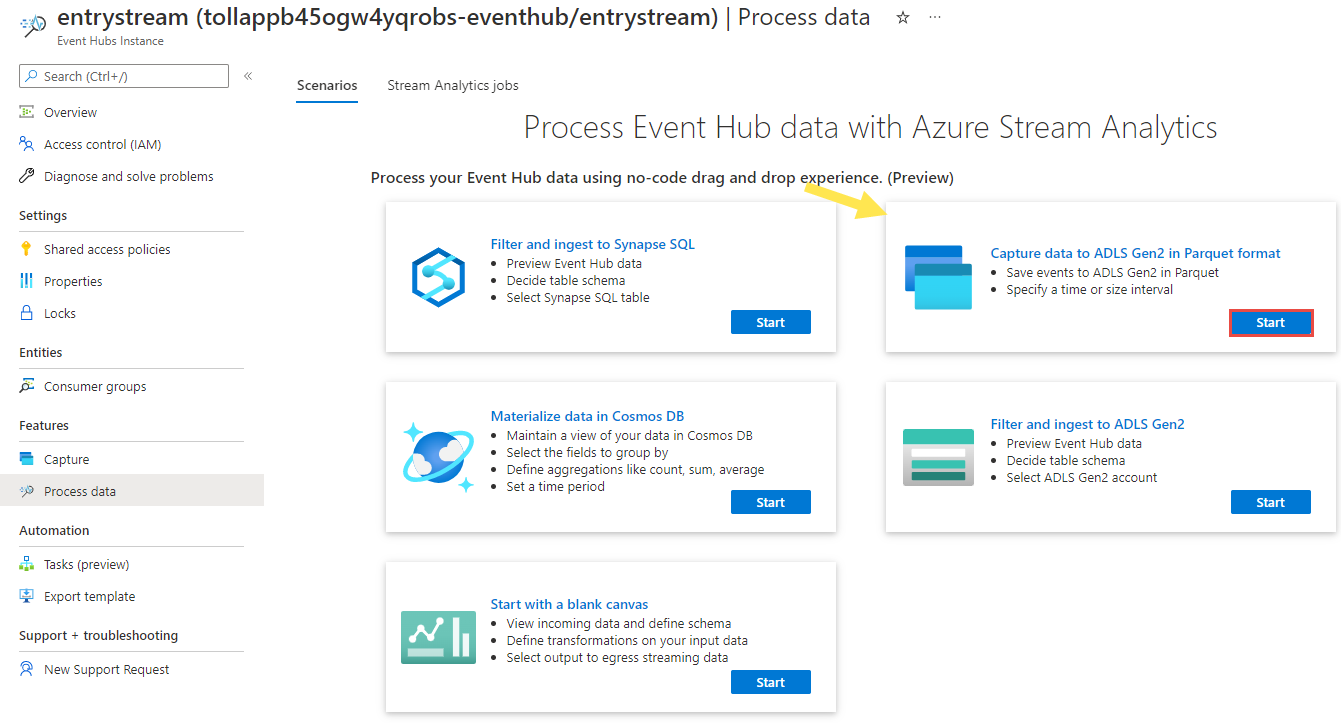
Task: Open Filter and ingest to Synapse SQL link
Action: [592, 244]
